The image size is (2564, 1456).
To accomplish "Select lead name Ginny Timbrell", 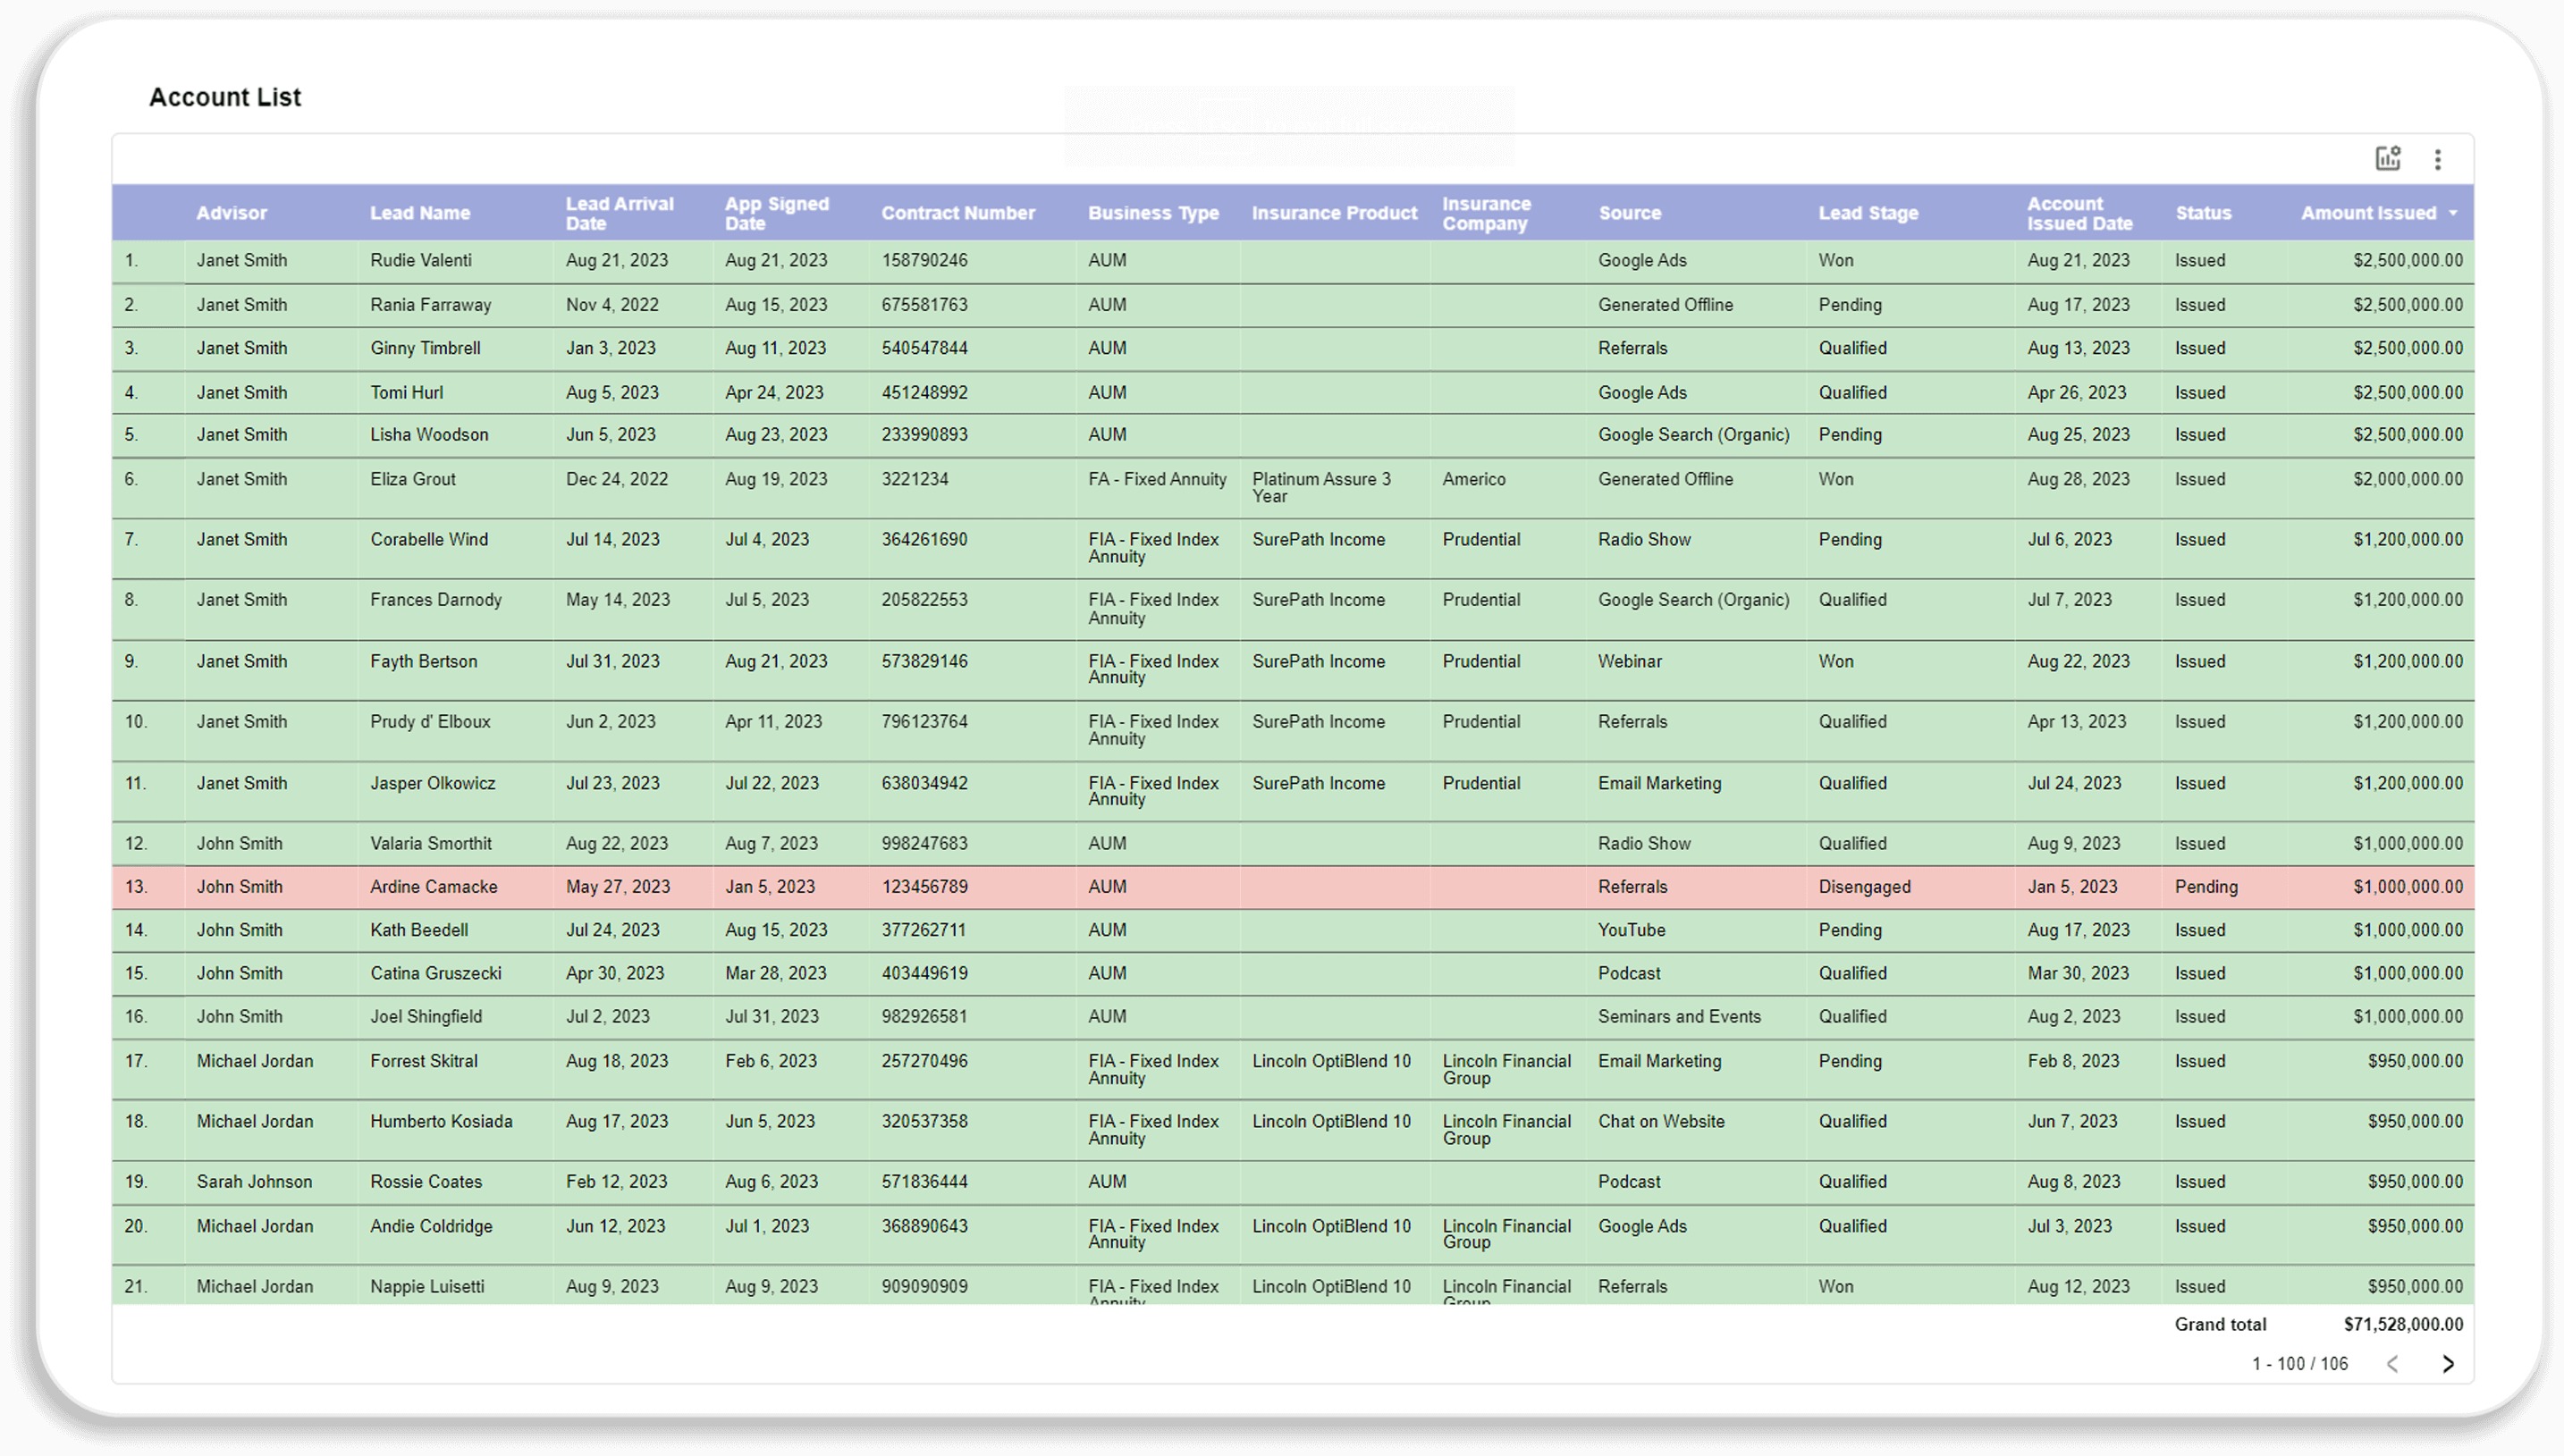I will point(425,348).
